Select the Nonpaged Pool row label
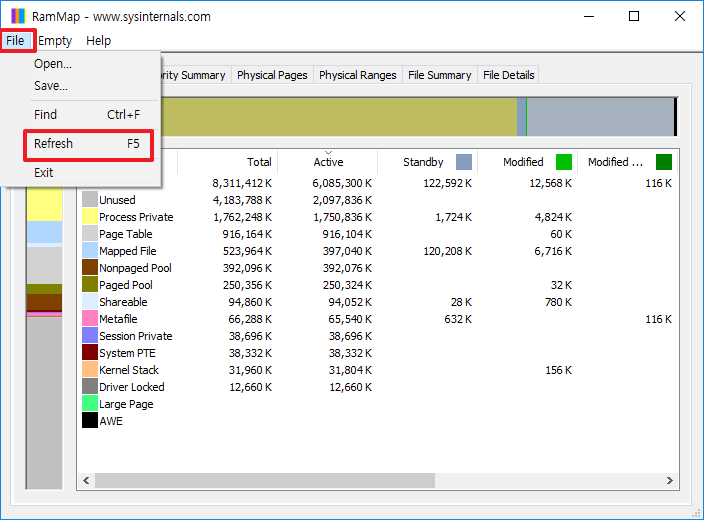This screenshot has height=520, width=704. pyautogui.click(x=135, y=268)
